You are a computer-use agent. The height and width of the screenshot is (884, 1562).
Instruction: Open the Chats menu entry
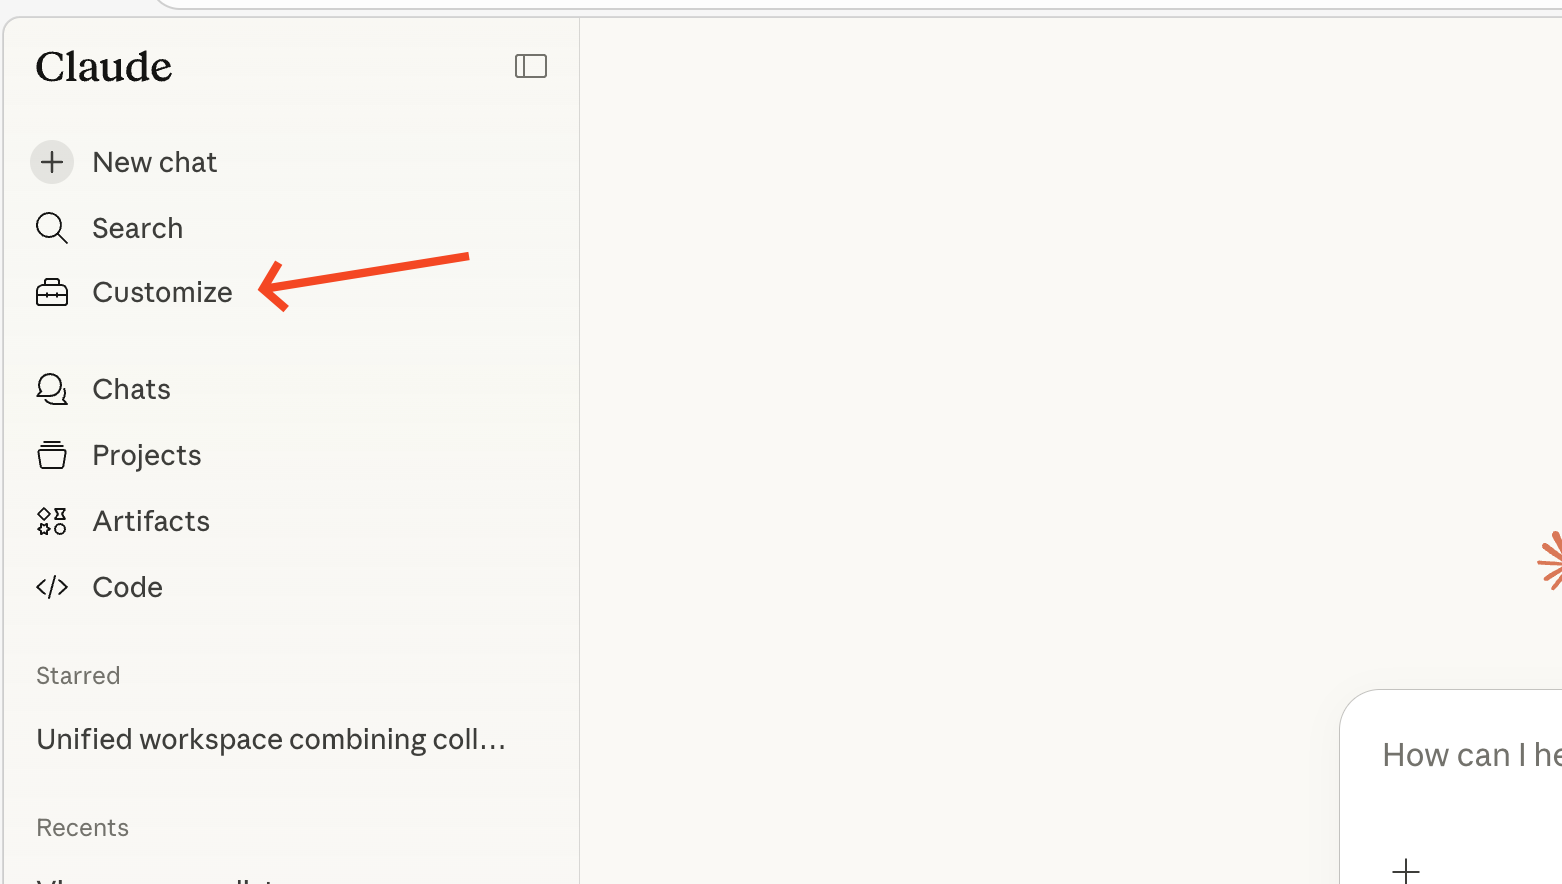[131, 389]
